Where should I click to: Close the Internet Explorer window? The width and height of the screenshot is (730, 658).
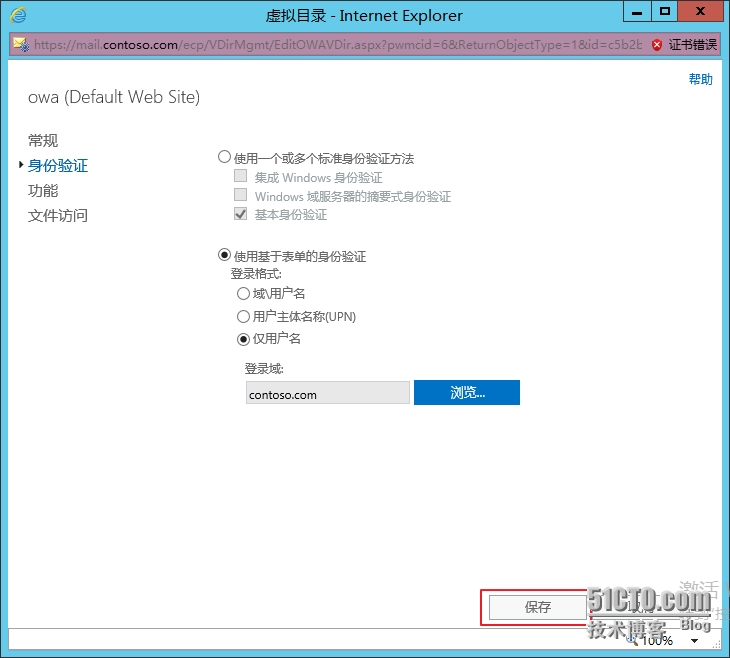pyautogui.click(x=700, y=12)
